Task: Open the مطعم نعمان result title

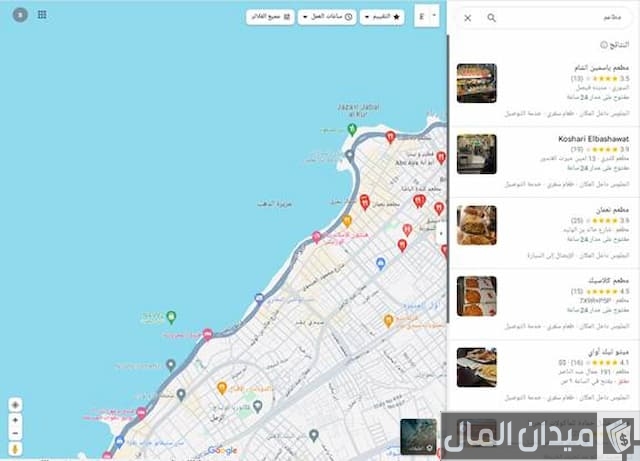Action: (612, 210)
